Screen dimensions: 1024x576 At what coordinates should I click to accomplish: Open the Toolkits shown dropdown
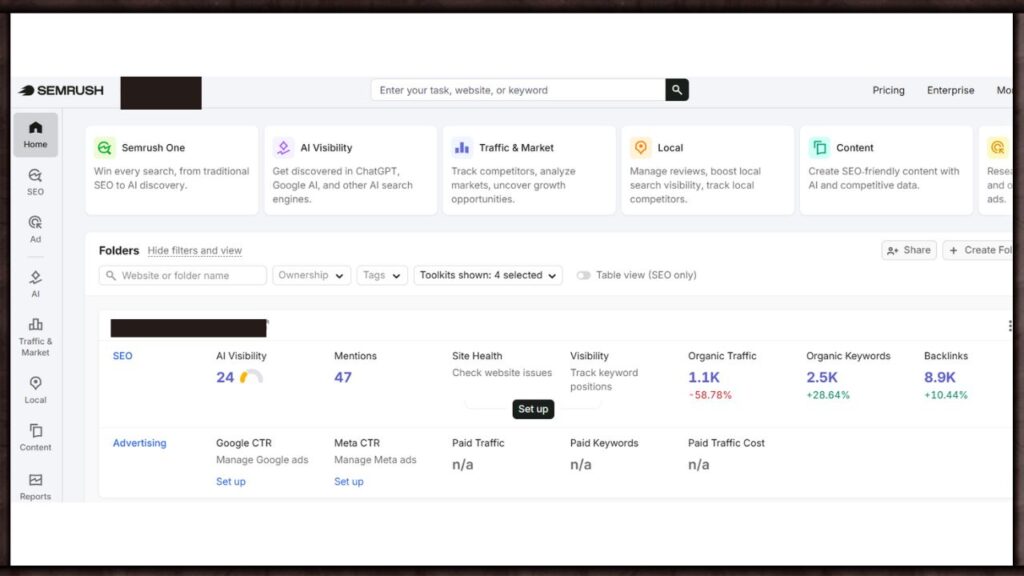click(x=488, y=276)
